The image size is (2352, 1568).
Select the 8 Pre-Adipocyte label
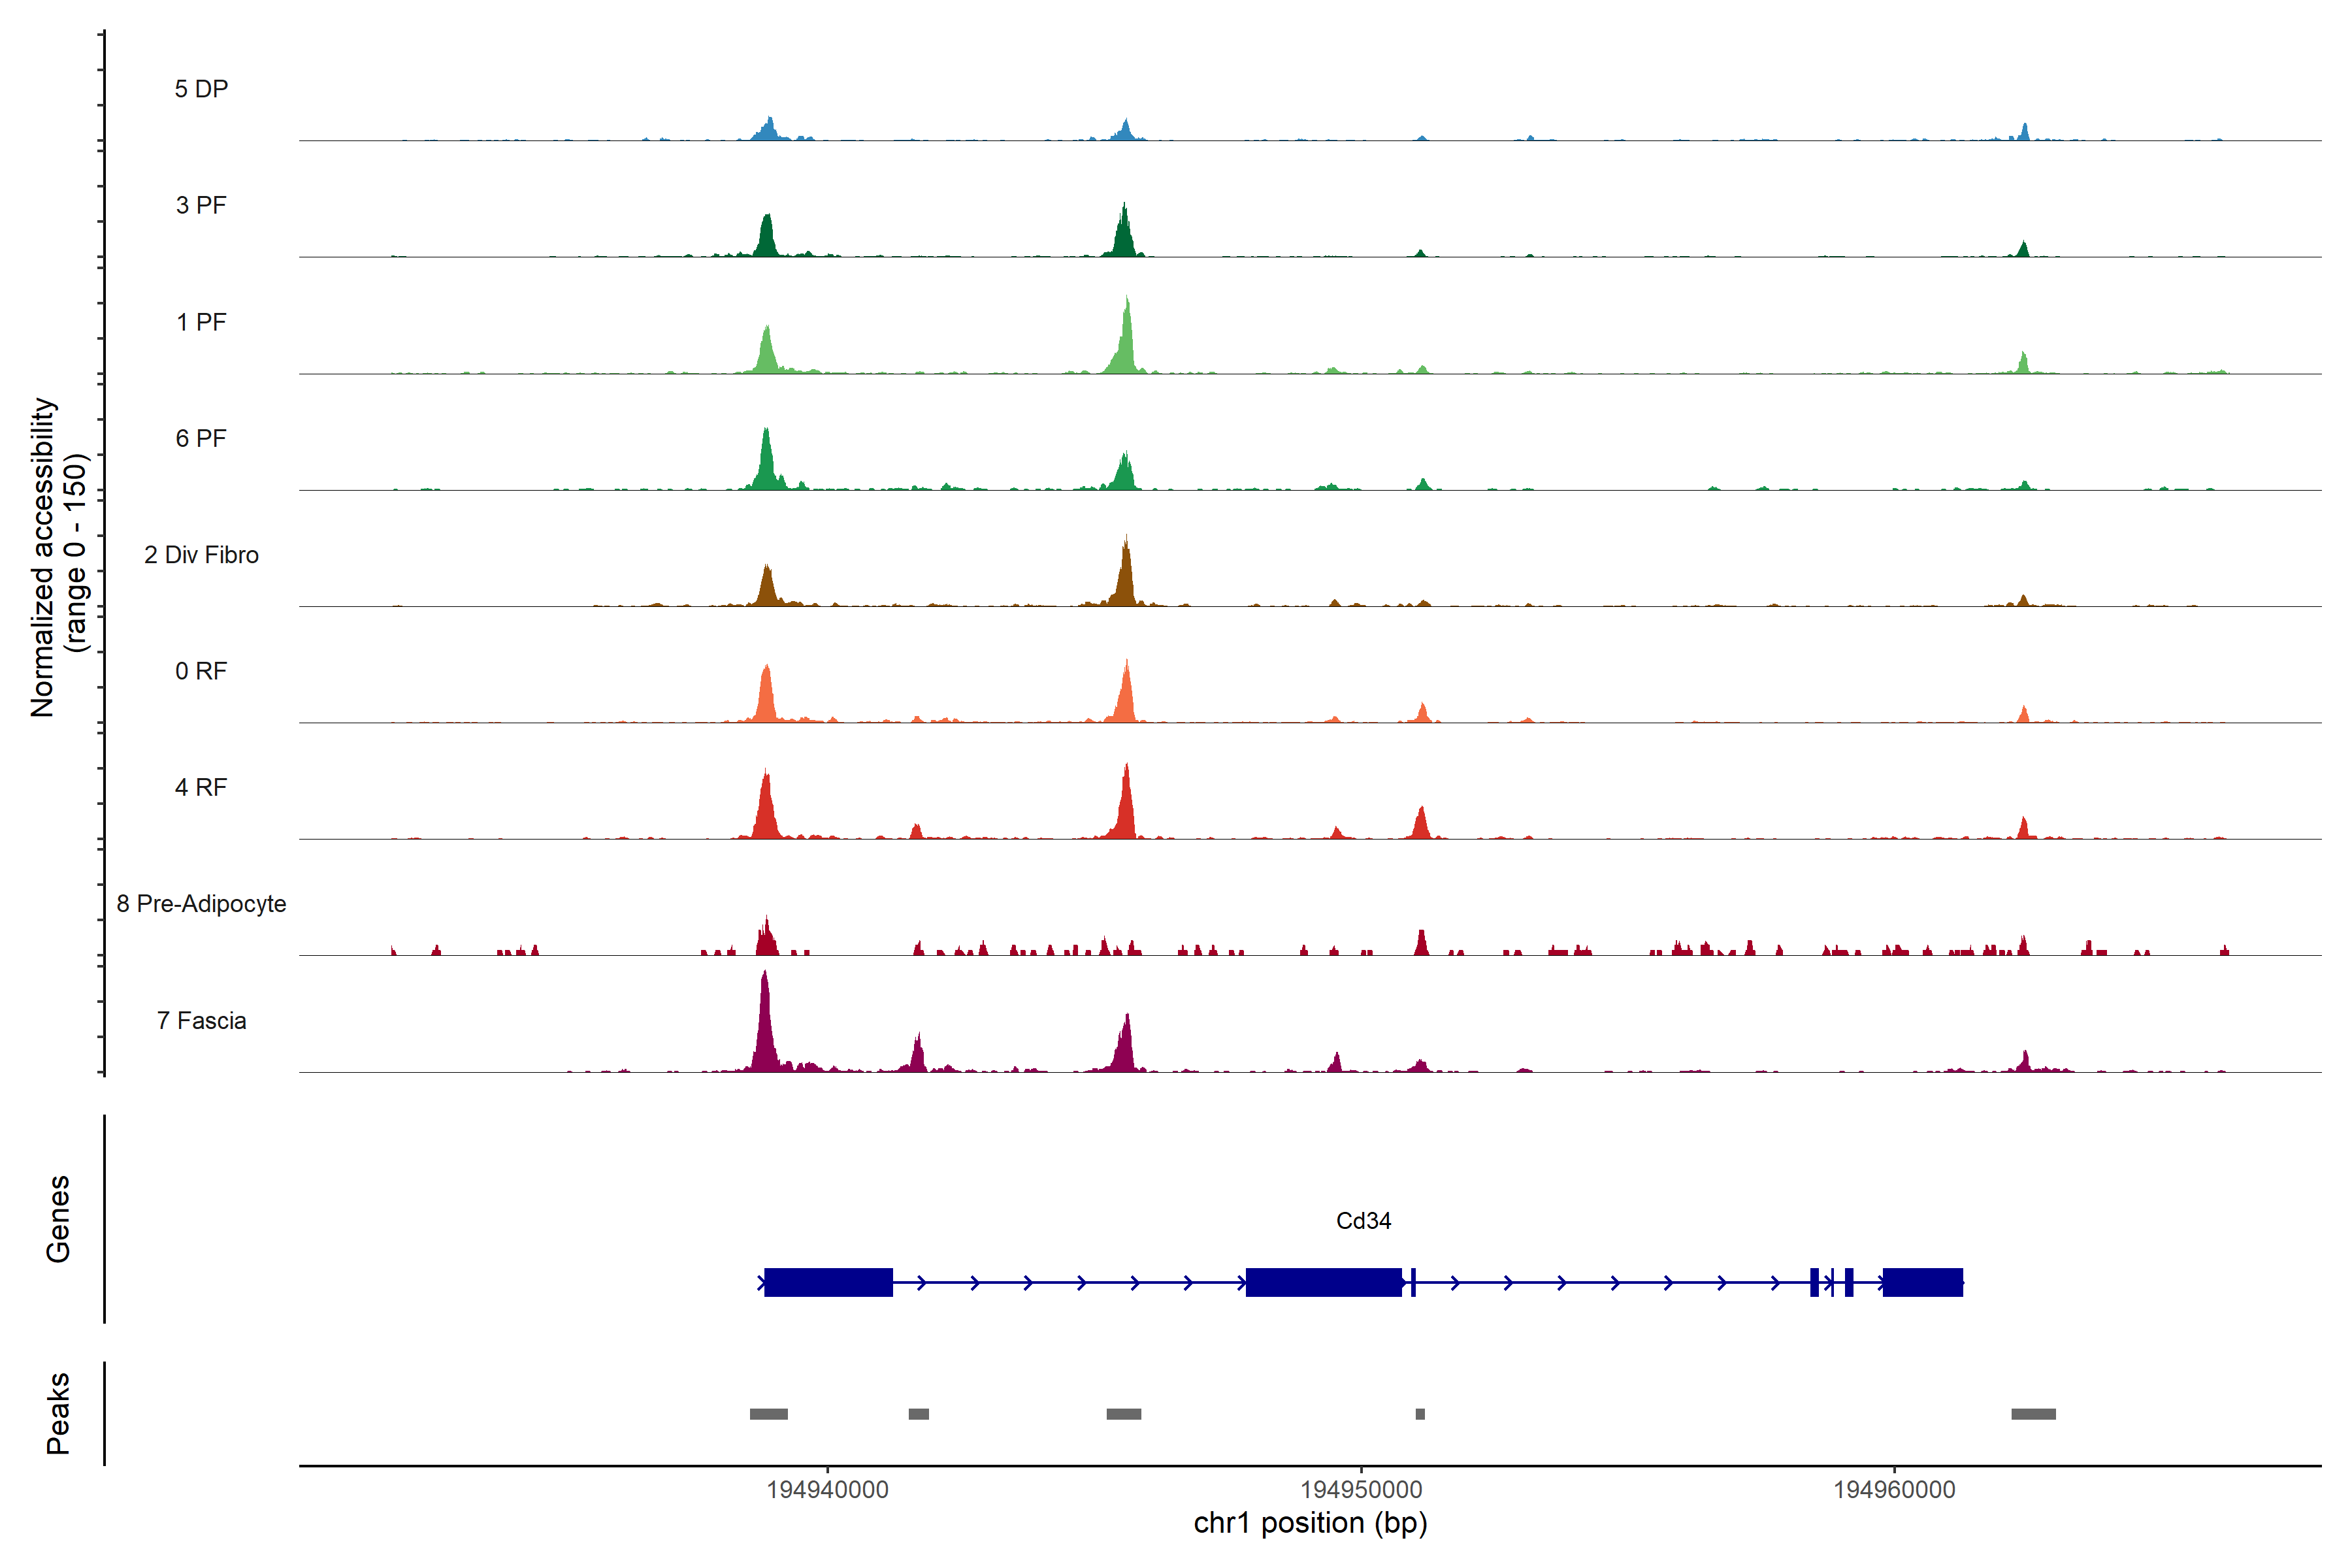[201, 904]
